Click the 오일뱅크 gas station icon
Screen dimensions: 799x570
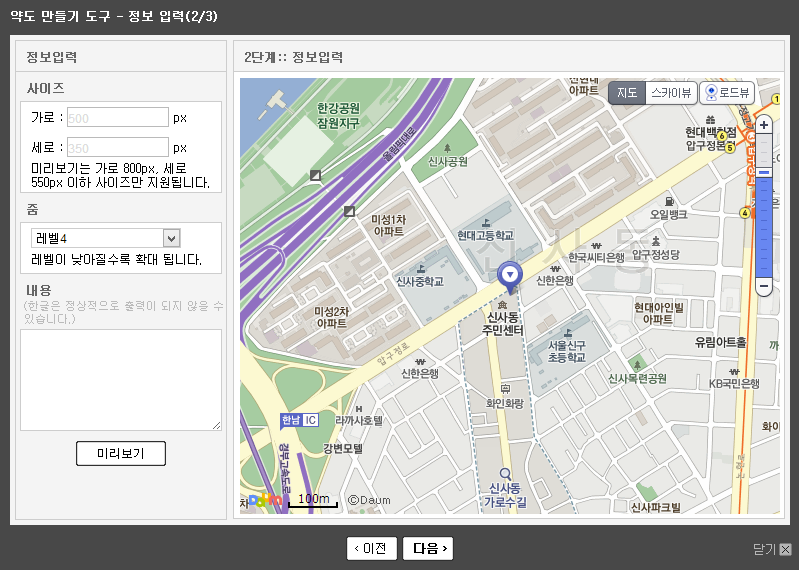coord(669,200)
